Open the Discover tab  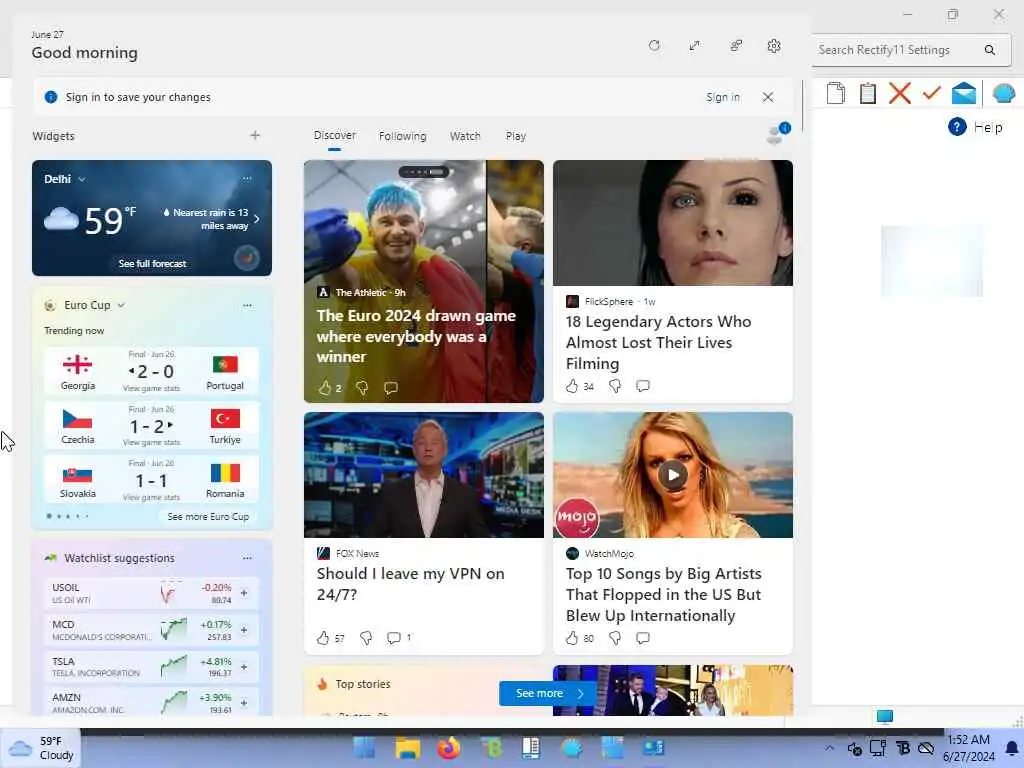tap(334, 135)
